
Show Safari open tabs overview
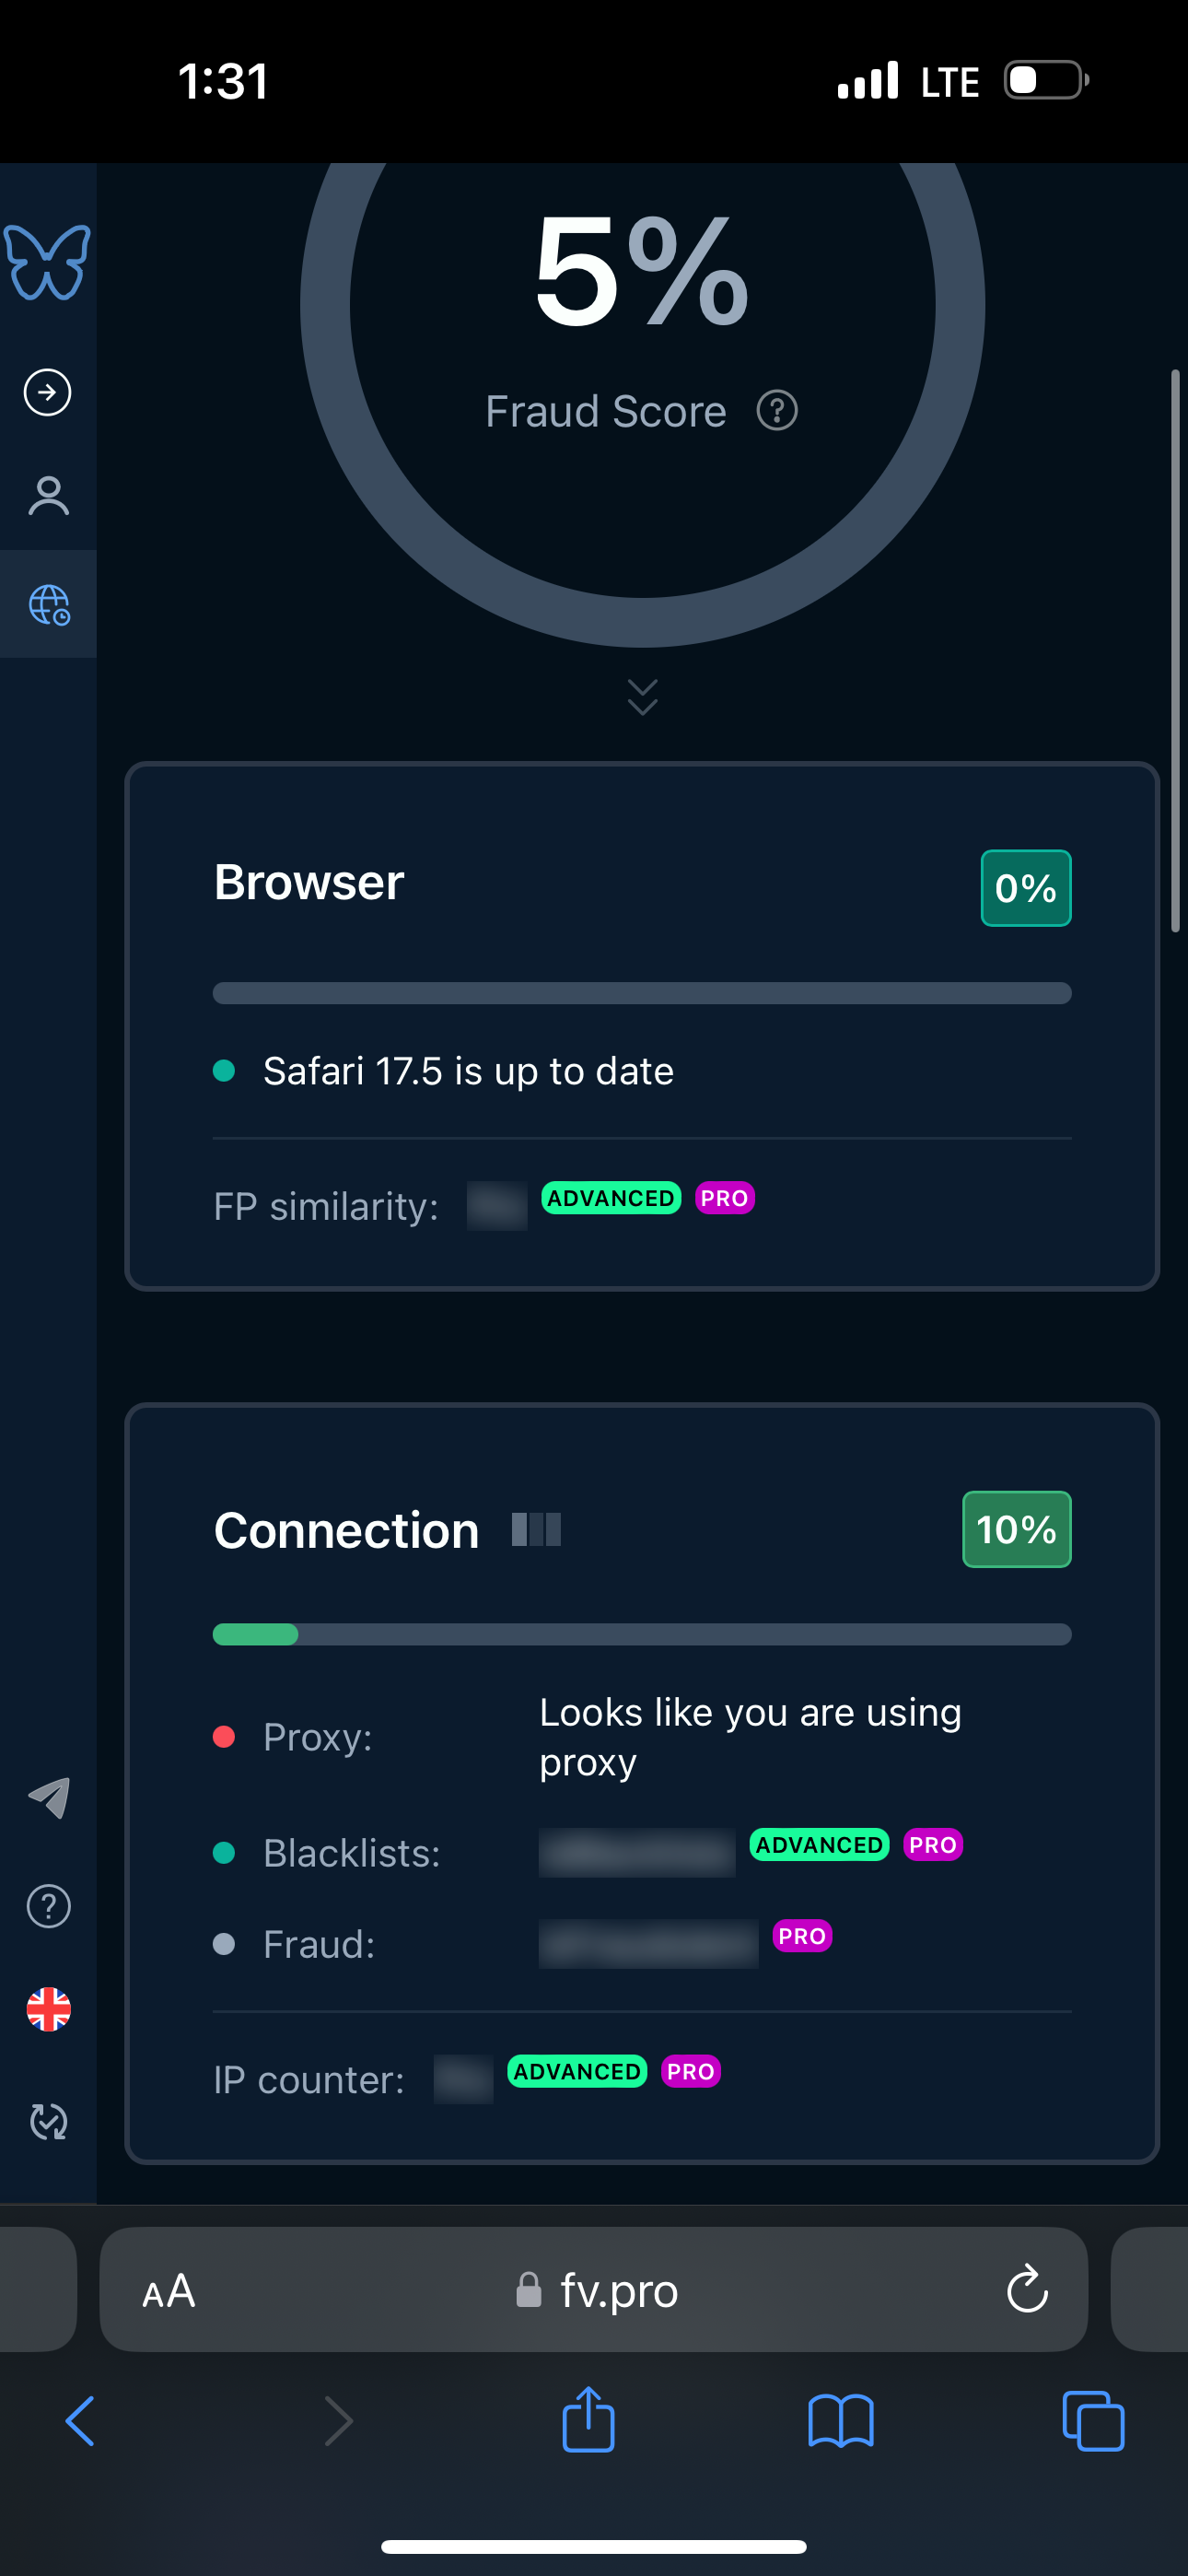coord(1093,2421)
